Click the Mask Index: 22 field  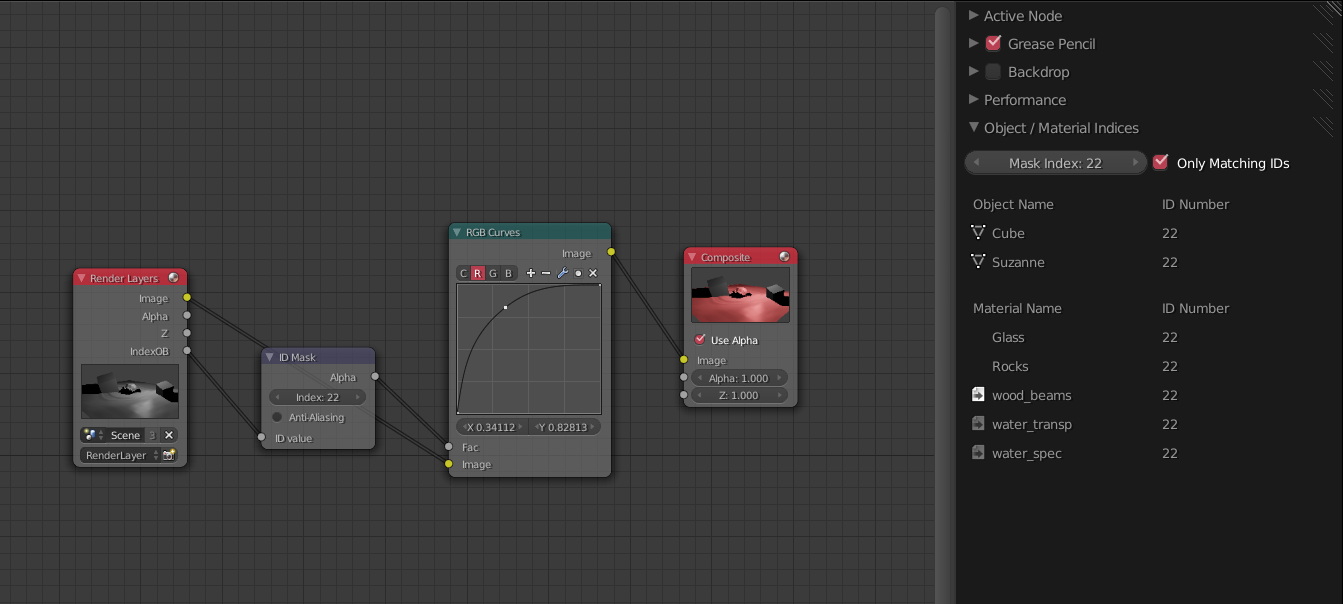click(x=1055, y=163)
